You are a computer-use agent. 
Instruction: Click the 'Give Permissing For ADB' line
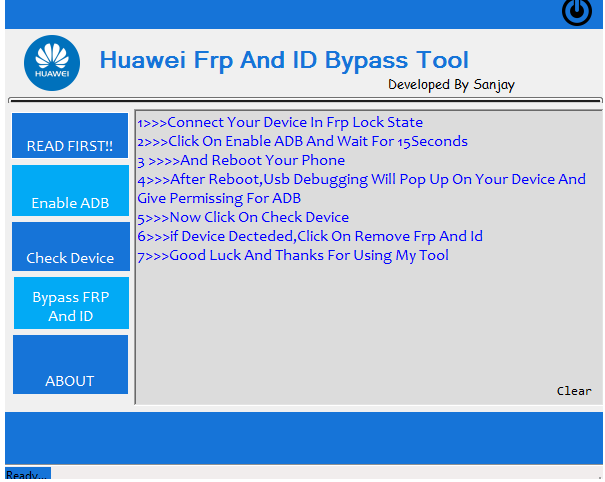[x=219, y=198]
